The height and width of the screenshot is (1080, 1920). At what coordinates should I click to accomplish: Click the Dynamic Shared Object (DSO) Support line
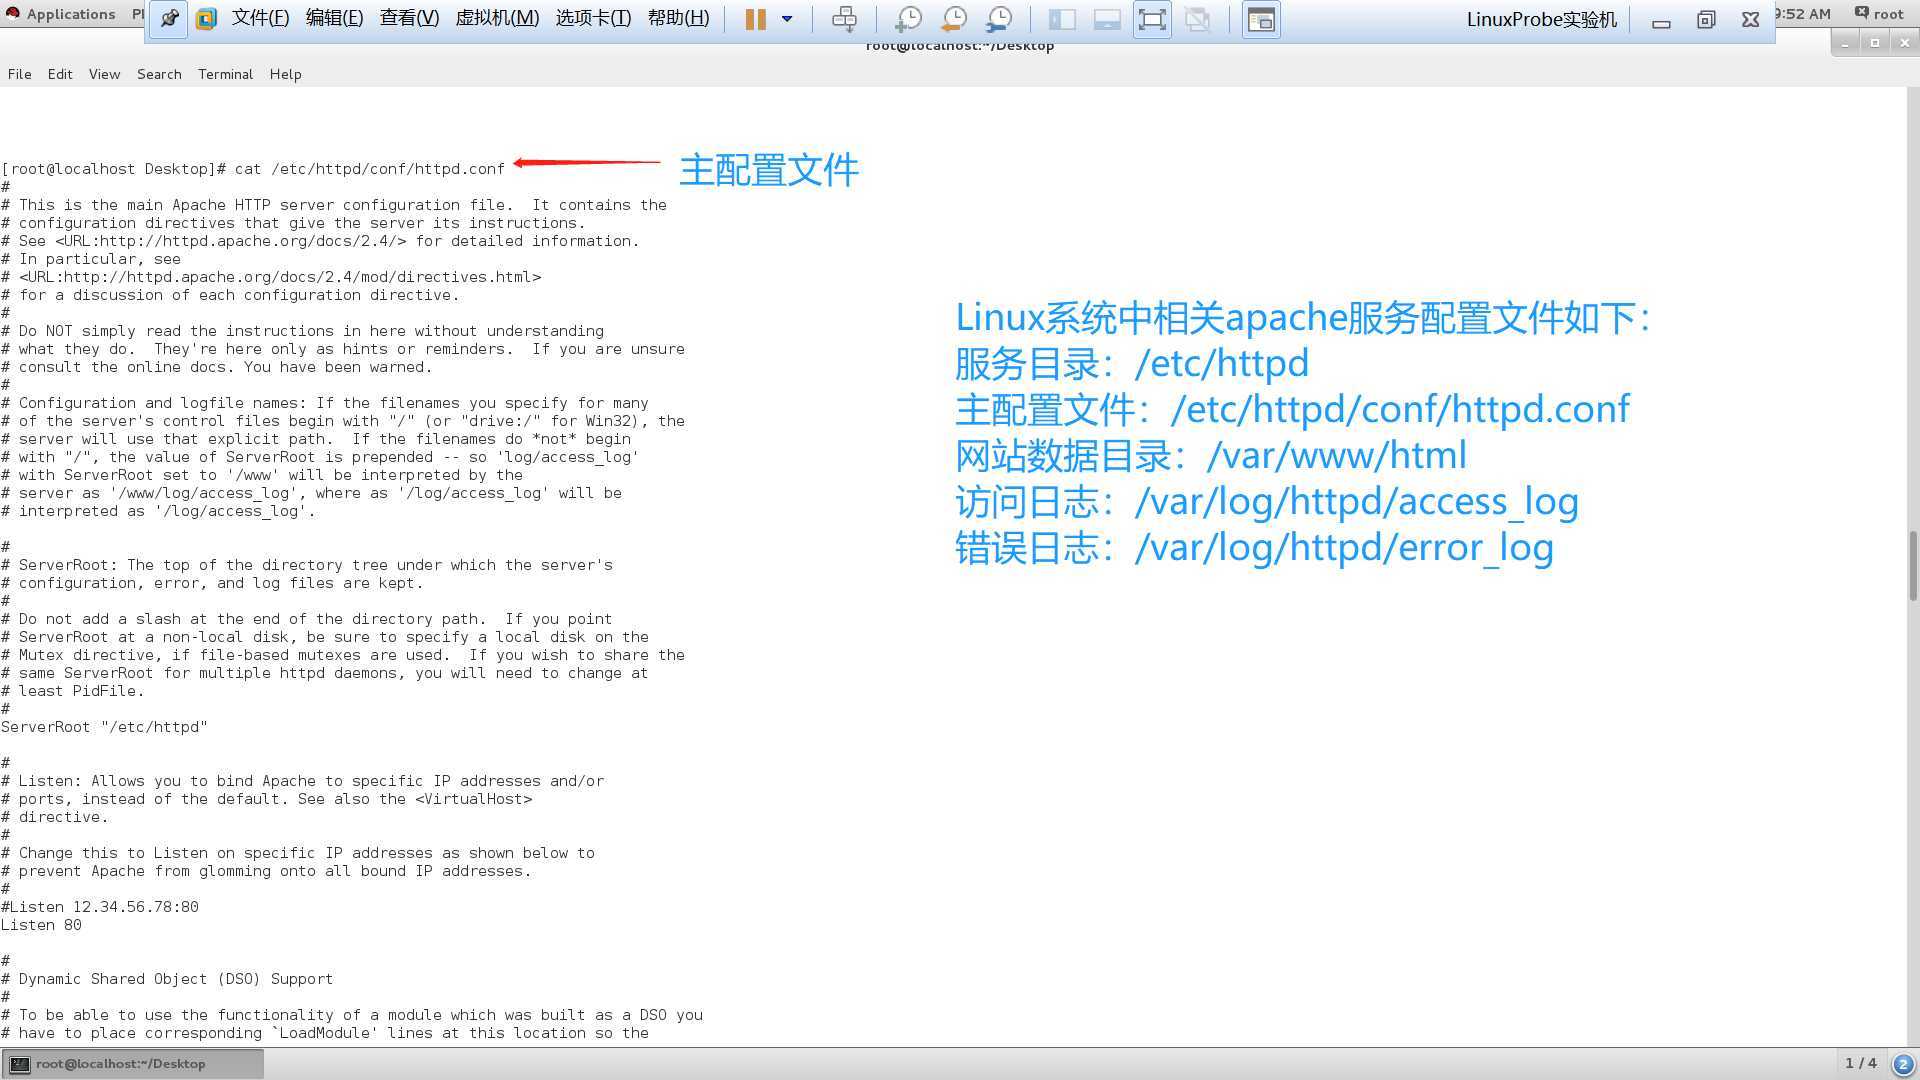click(167, 979)
